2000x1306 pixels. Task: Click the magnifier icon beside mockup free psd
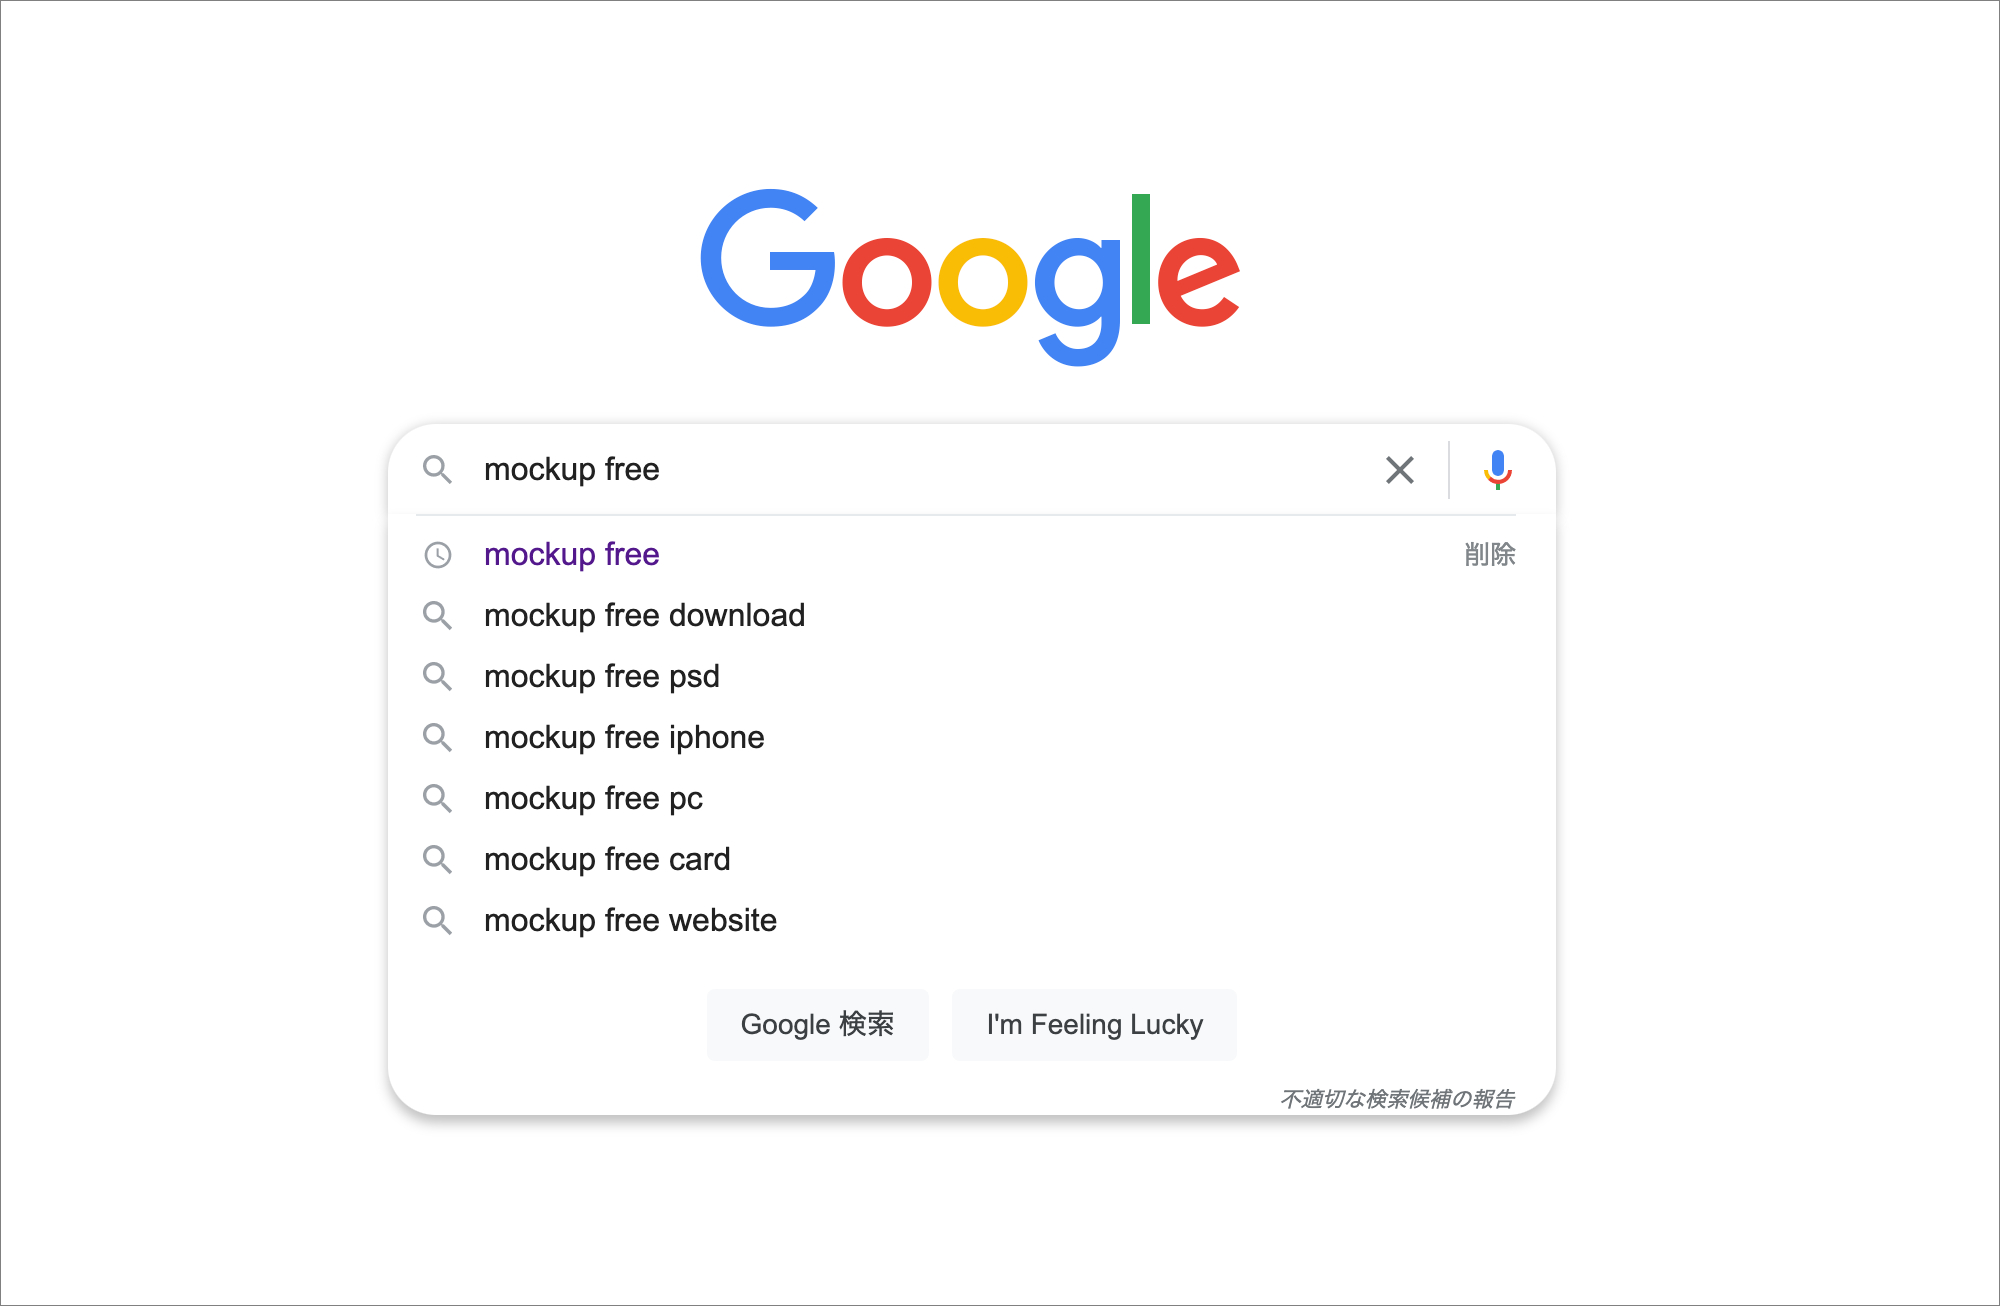(x=437, y=676)
